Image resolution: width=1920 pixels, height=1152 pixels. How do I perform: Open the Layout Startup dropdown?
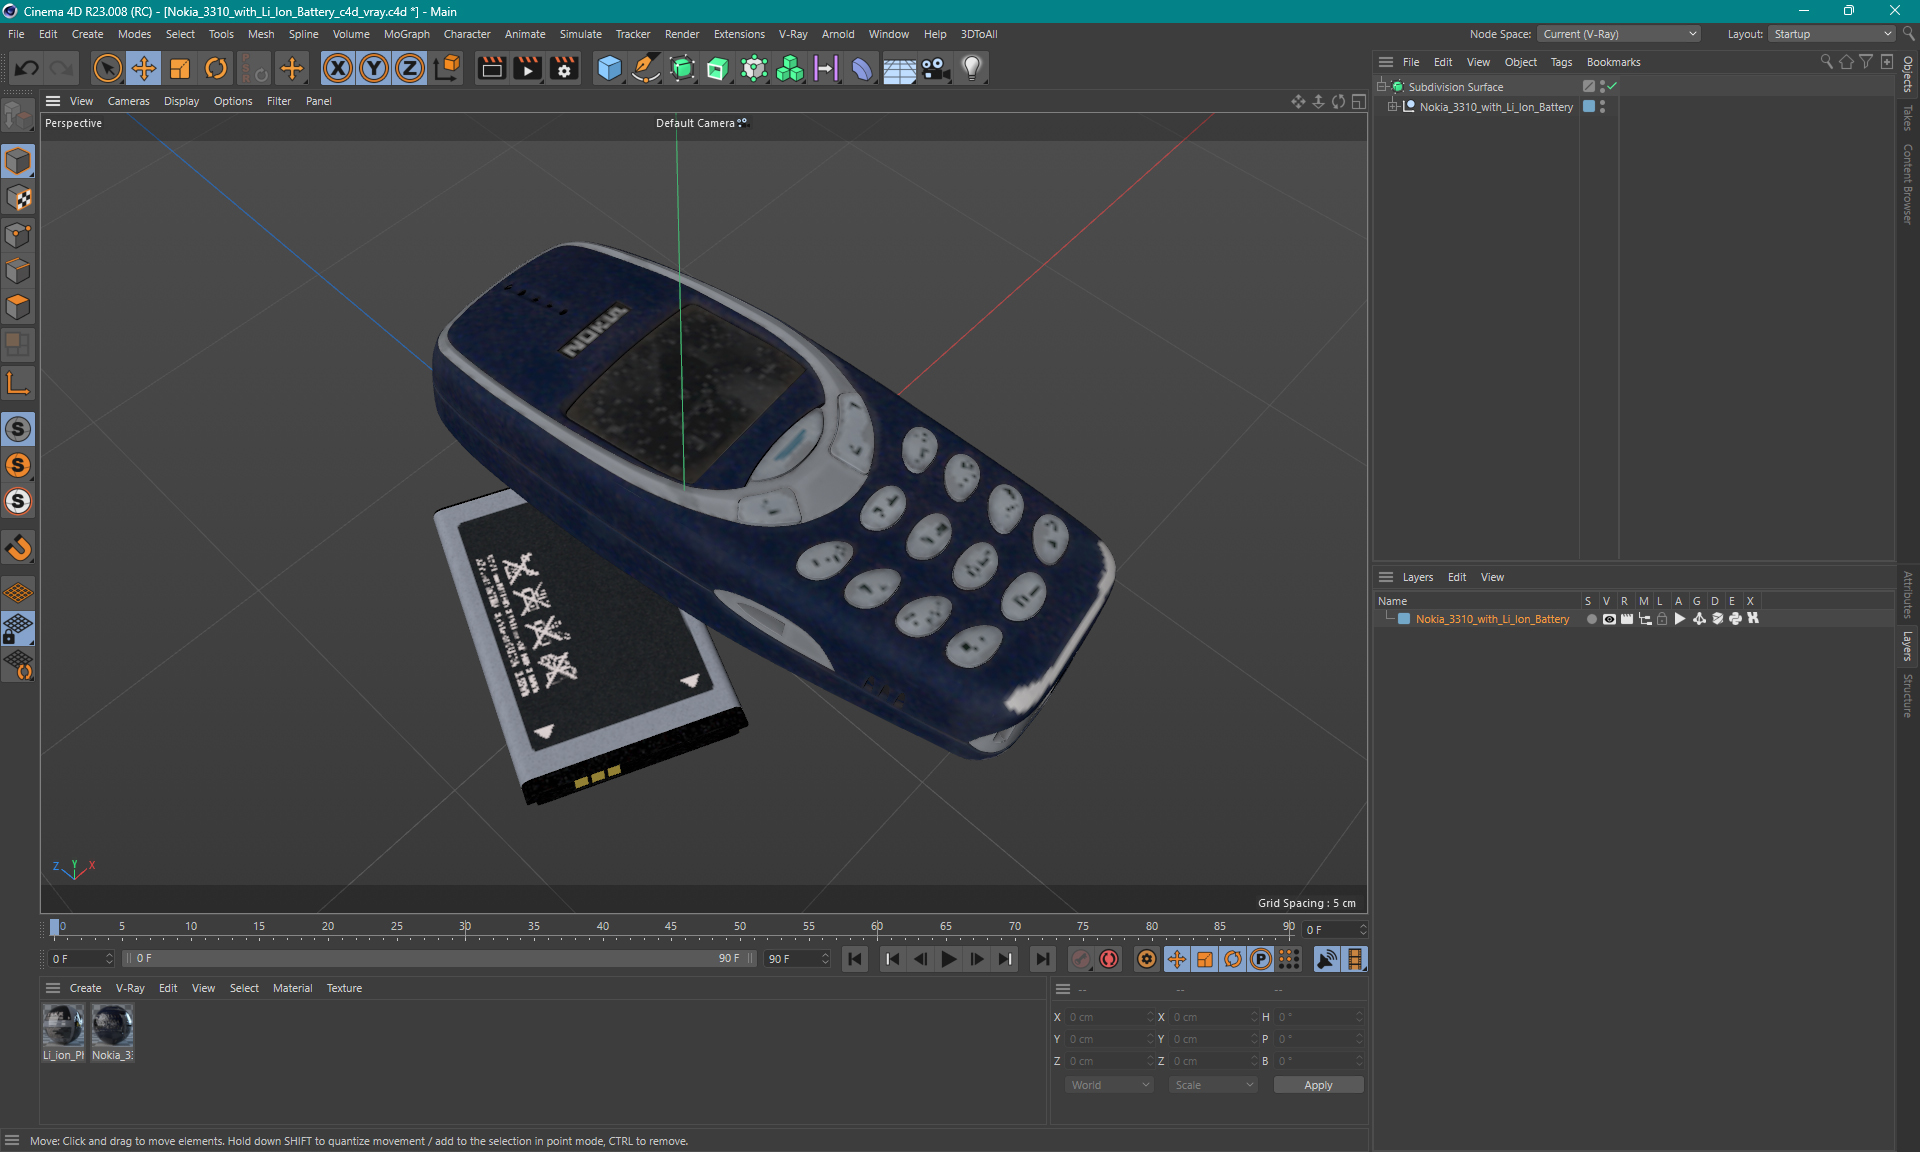click(1832, 34)
